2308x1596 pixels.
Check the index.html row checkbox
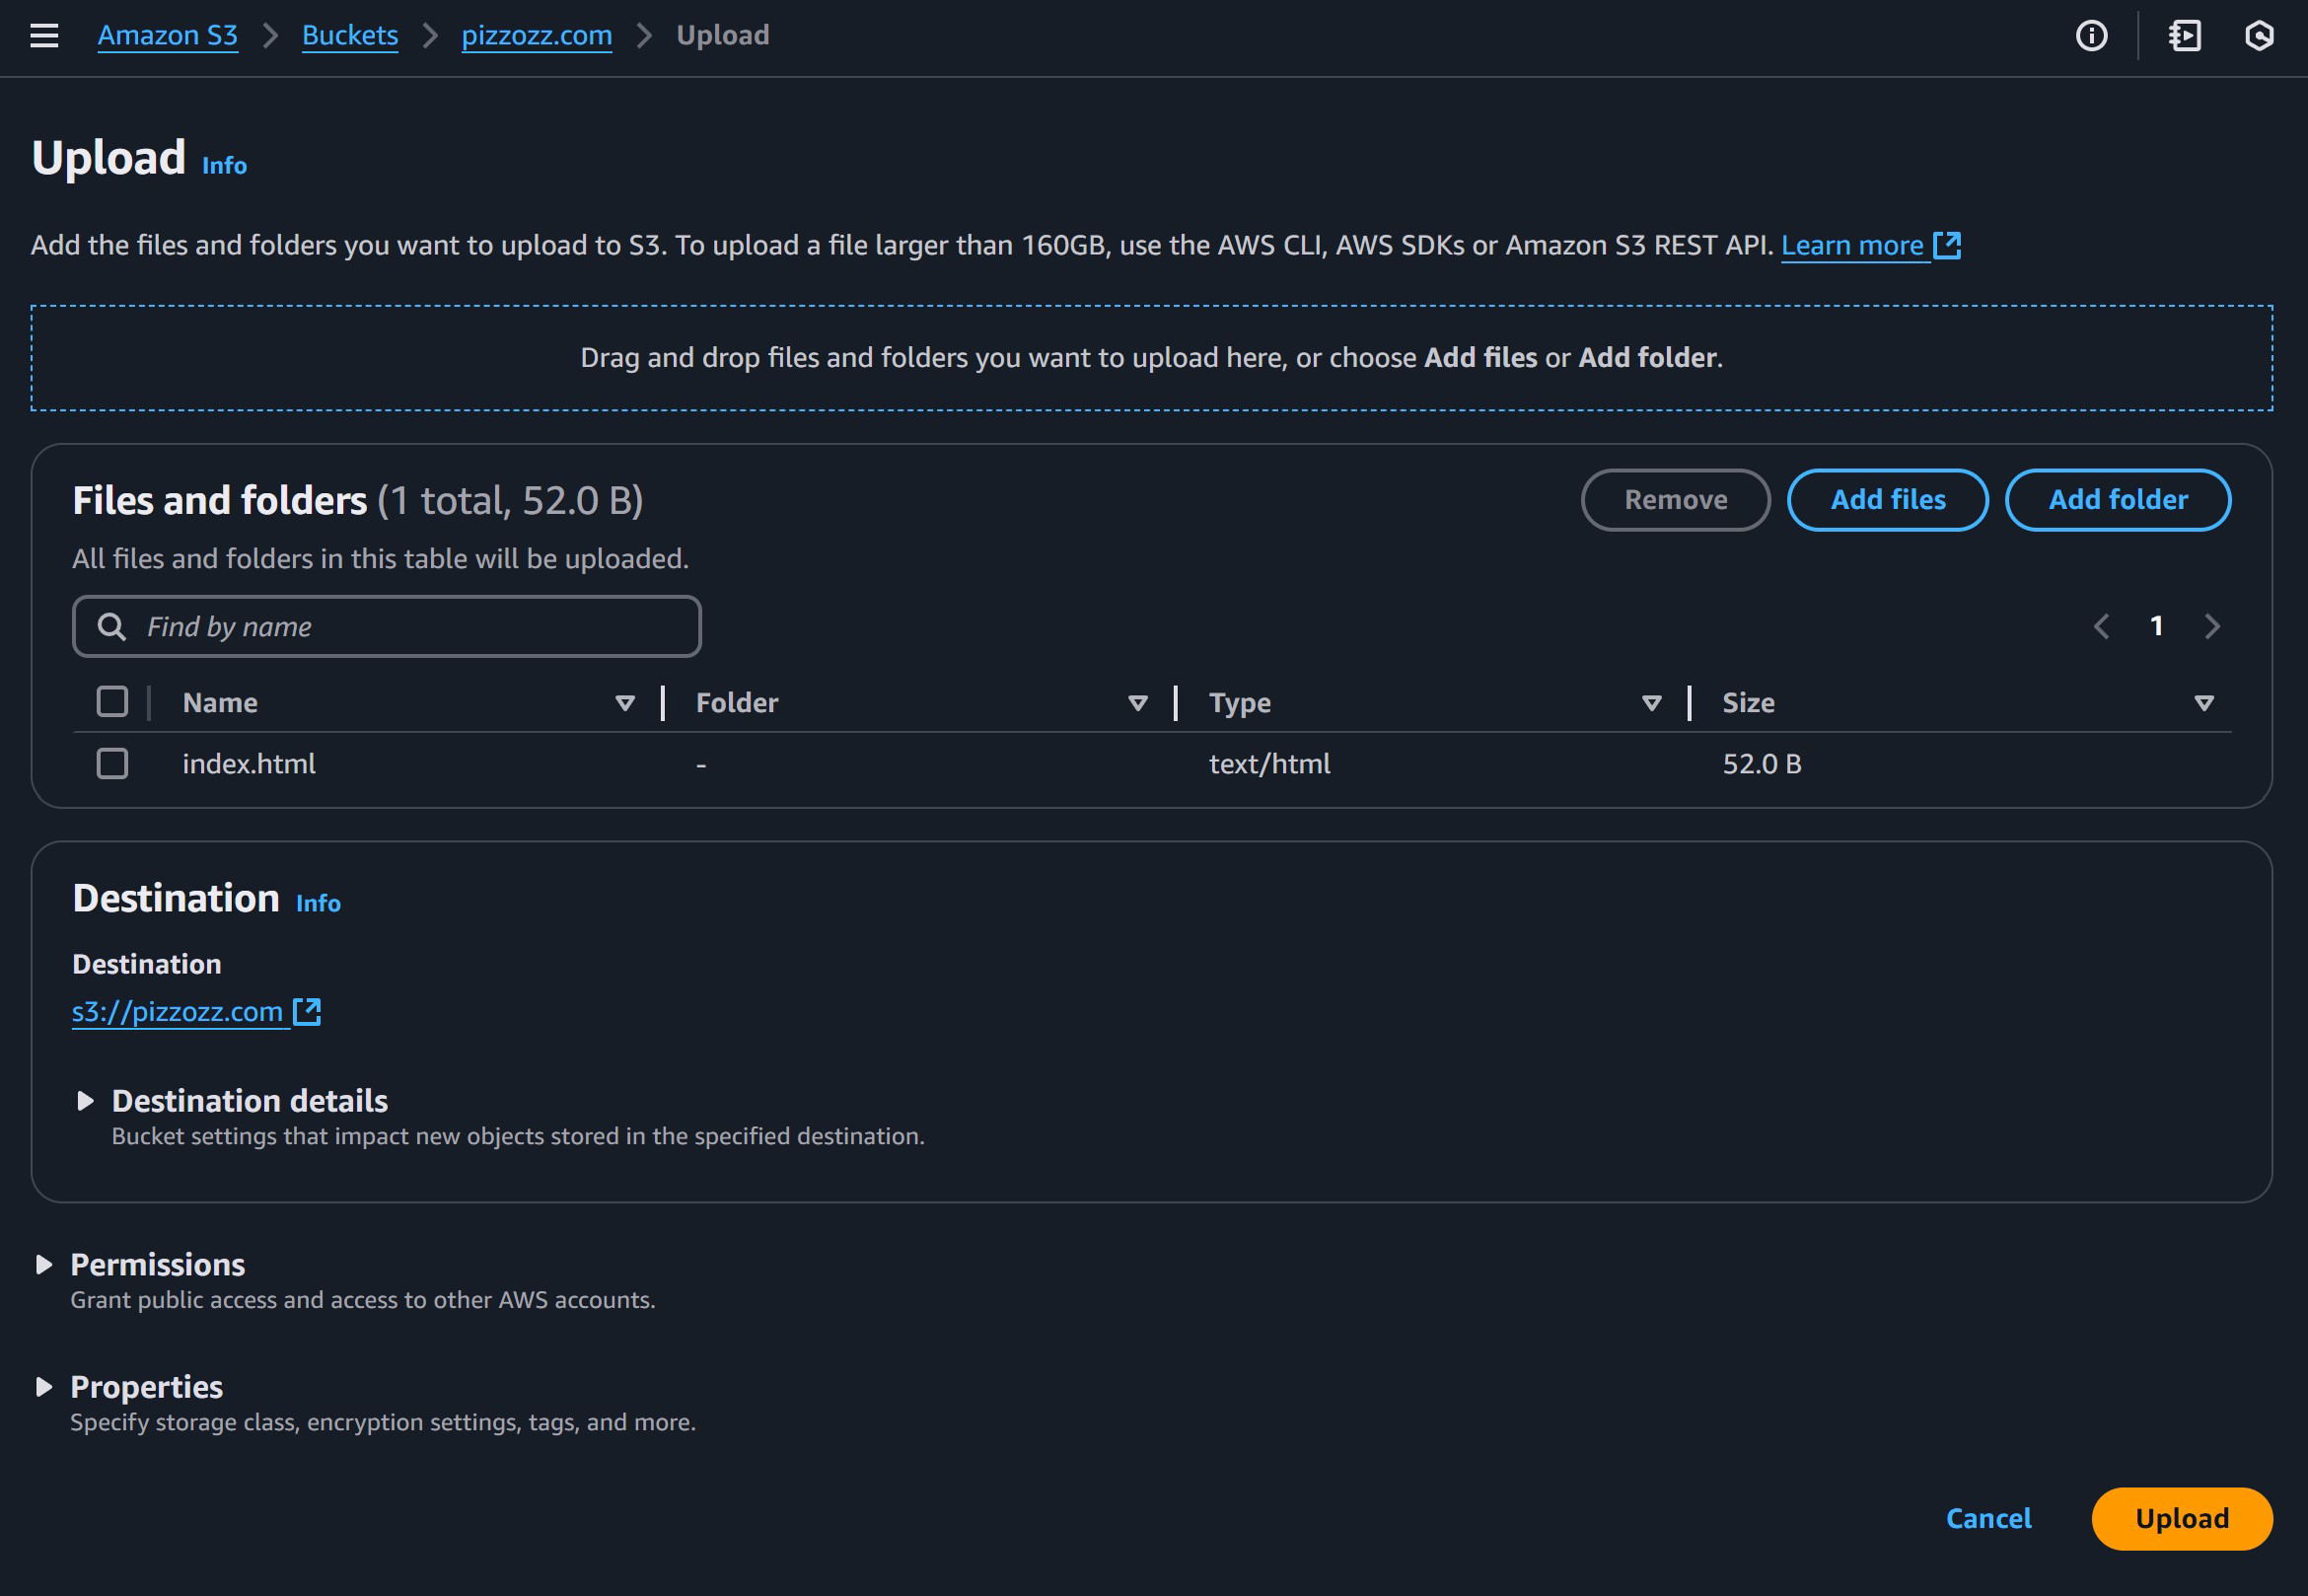tap(112, 764)
